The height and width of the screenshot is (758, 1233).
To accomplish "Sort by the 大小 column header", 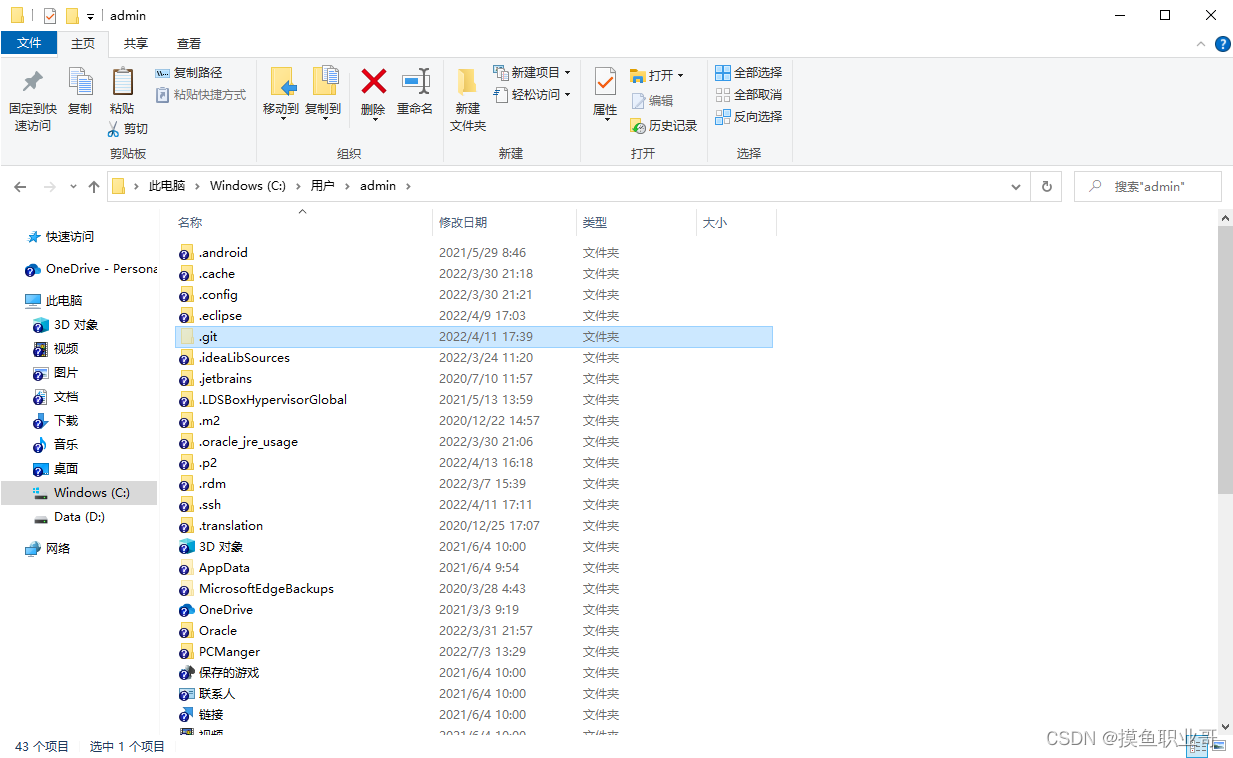I will (735, 223).
